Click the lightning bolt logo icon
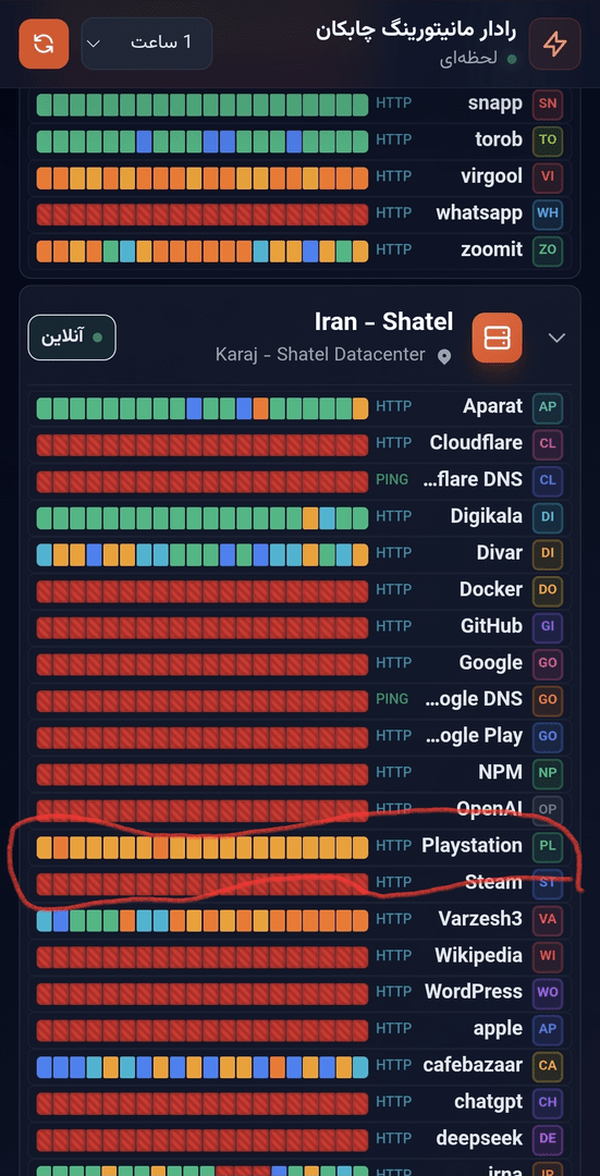The image size is (600, 1176). point(555,44)
